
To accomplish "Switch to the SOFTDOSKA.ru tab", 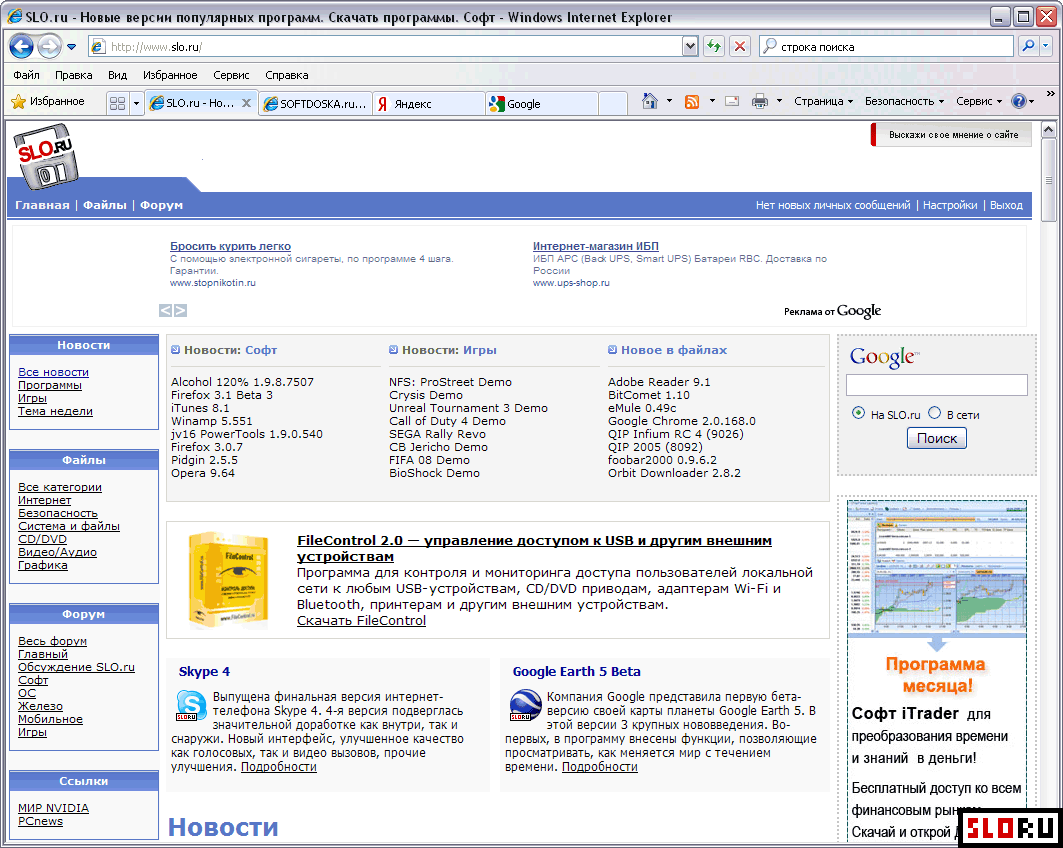I will (315, 104).
